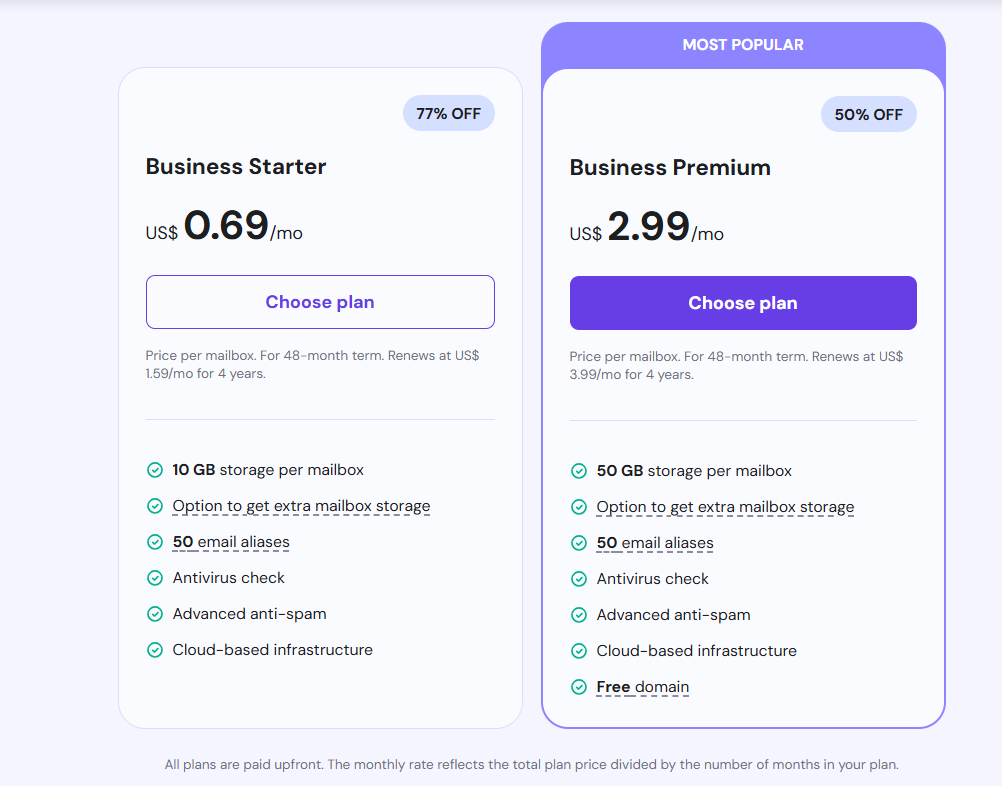Click Starter's extra mailbox storage option link

click(x=301, y=506)
